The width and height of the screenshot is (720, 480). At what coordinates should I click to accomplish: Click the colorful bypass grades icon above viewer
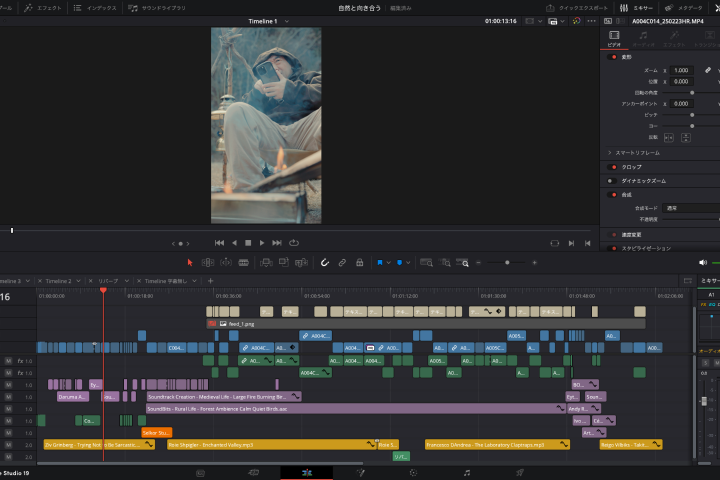tap(577, 21)
